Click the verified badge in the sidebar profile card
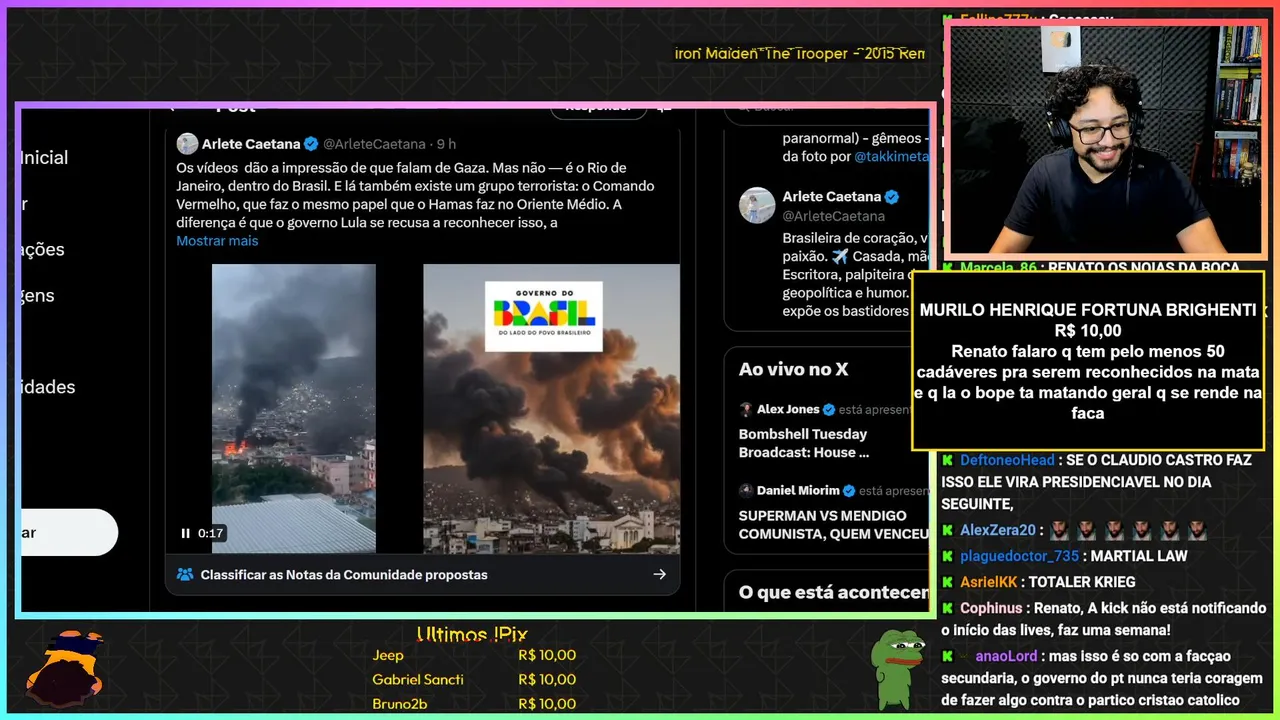This screenshot has height=720, width=1280. [892, 197]
